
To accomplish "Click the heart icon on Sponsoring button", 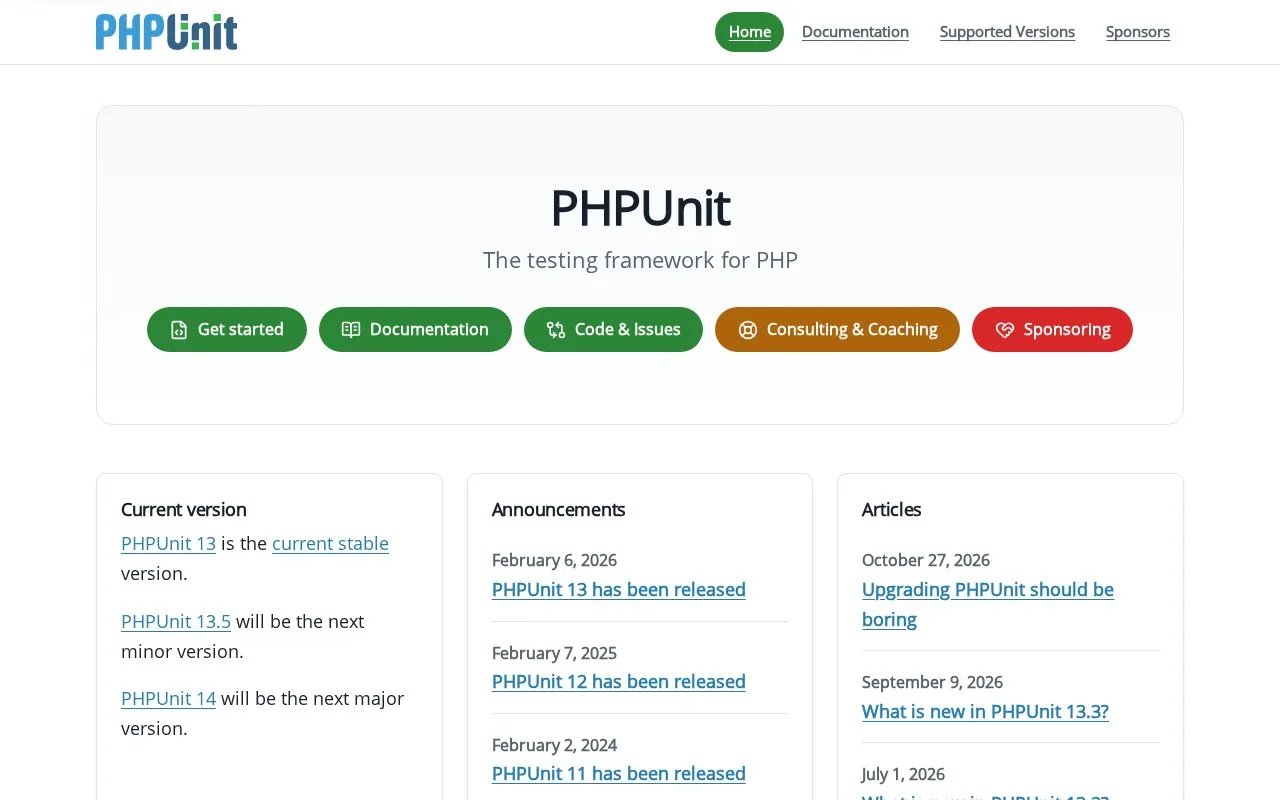I will coord(1005,330).
